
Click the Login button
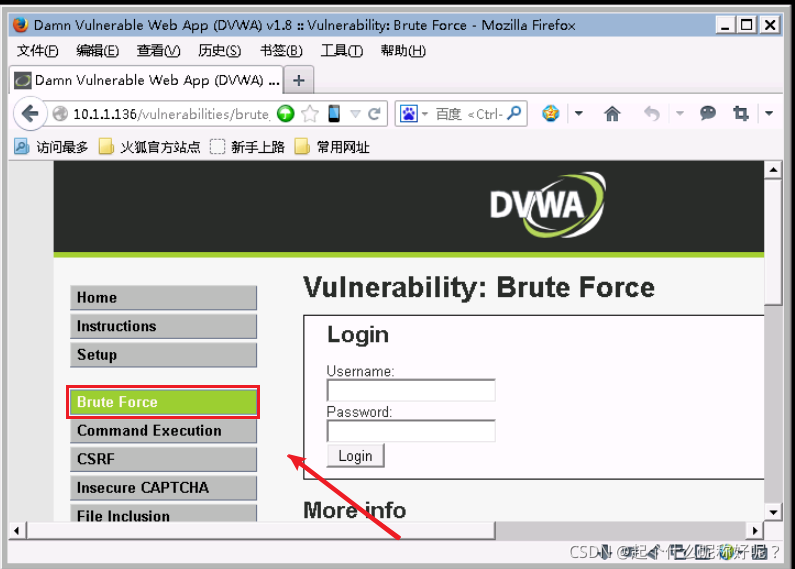355,456
